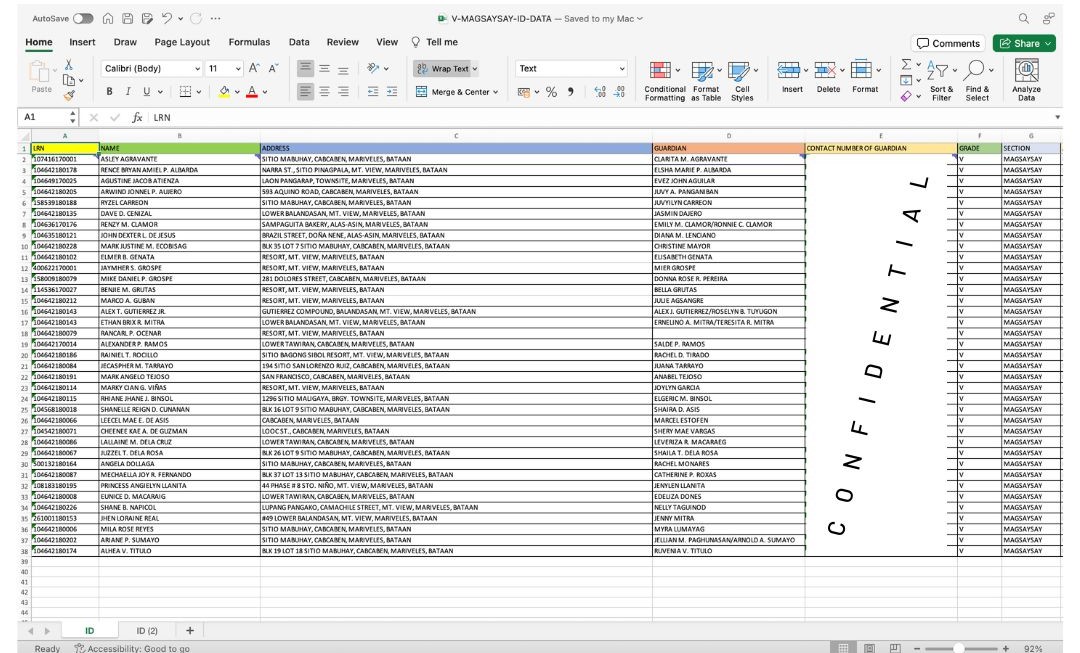
Task: Toggle Underline formatting
Action: [x=147, y=92]
